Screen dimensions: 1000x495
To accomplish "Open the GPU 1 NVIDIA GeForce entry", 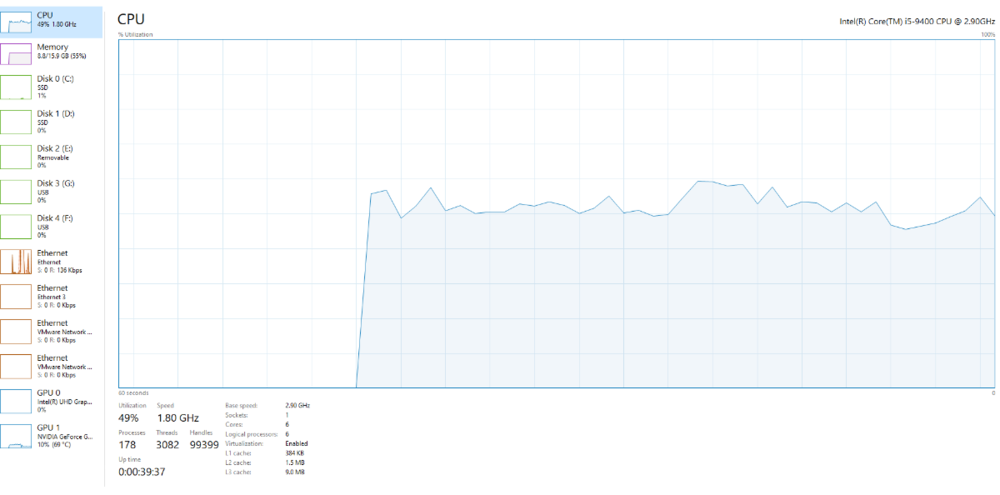I will pos(17,436).
